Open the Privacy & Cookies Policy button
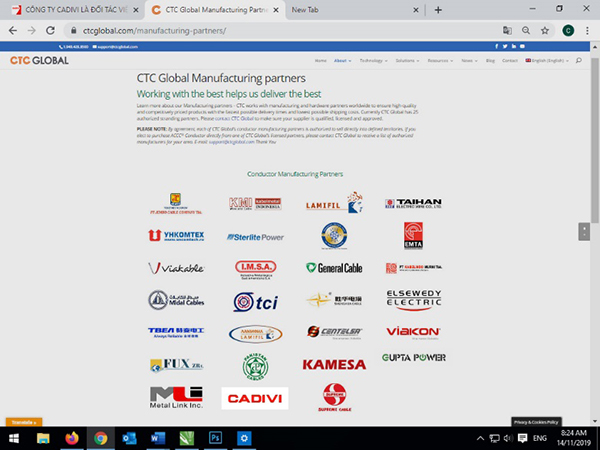 click(536, 422)
